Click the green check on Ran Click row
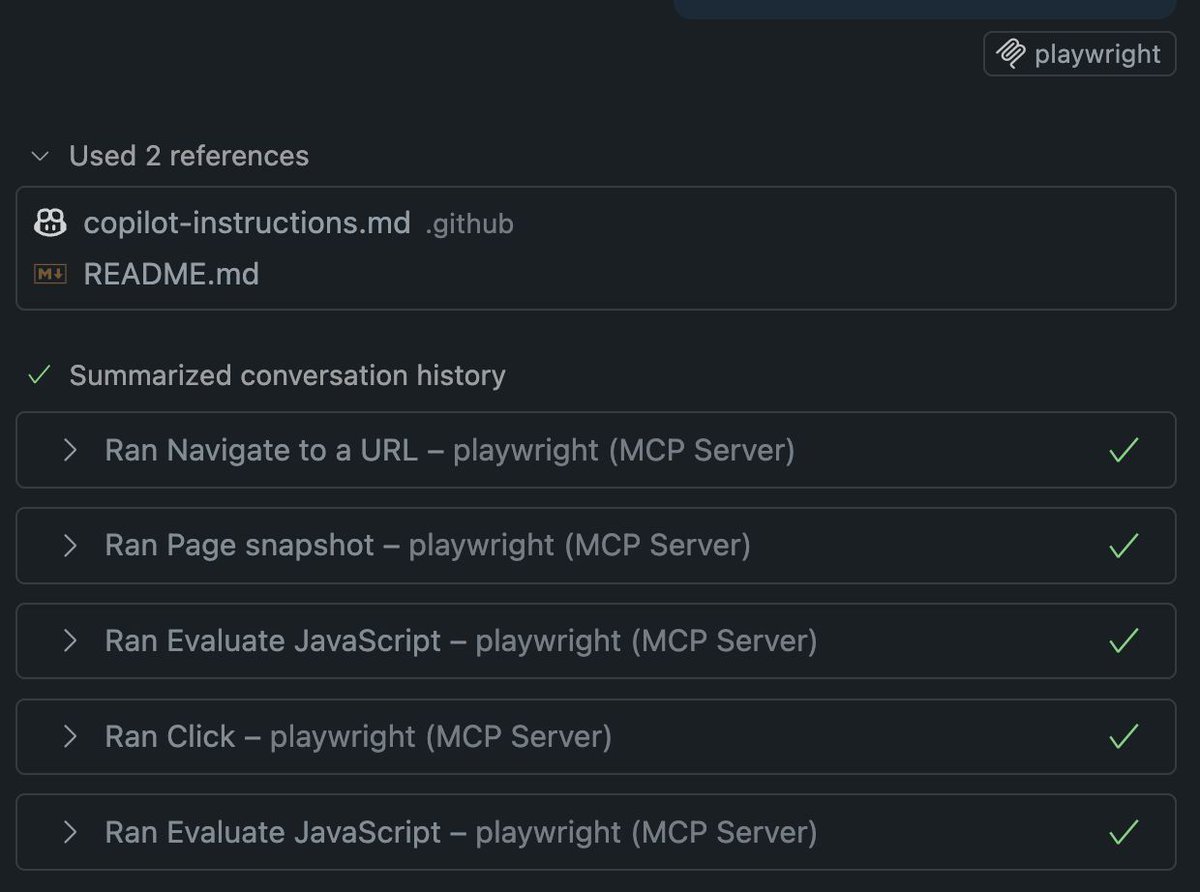 [x=1124, y=737]
